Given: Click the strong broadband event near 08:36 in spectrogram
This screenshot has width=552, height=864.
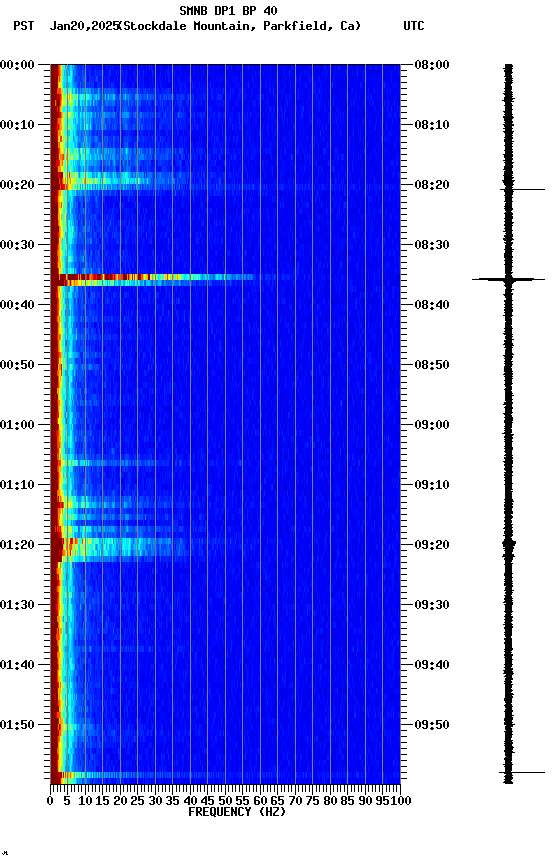Looking at the screenshot, I should [x=157, y=279].
